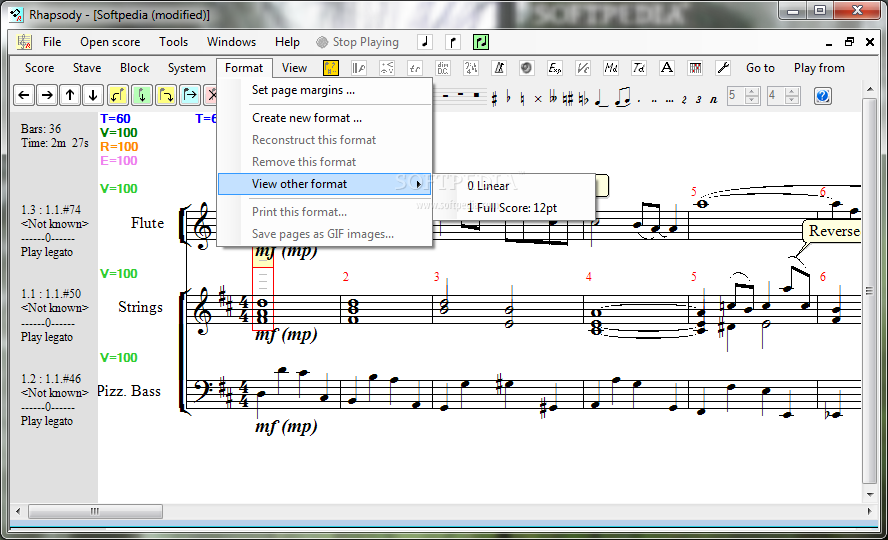
Task: Choose Create new format menu entry
Action: (325, 118)
